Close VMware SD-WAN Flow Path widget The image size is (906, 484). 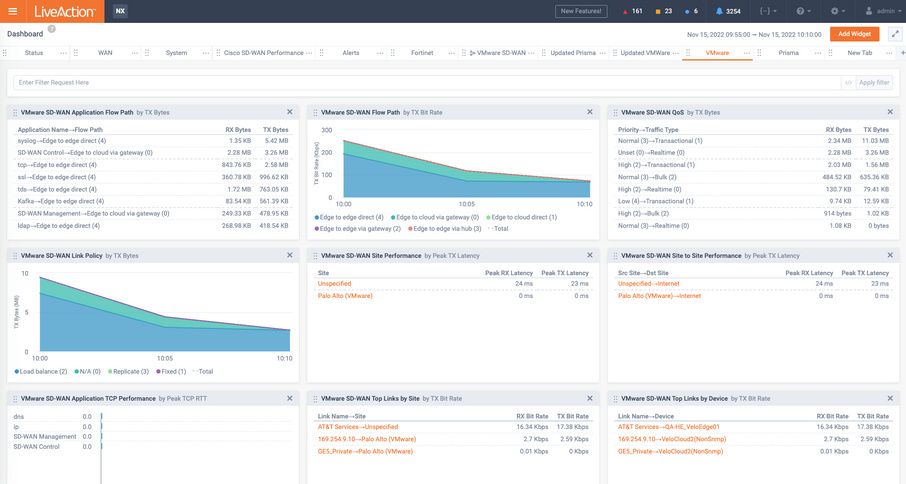[x=590, y=112]
